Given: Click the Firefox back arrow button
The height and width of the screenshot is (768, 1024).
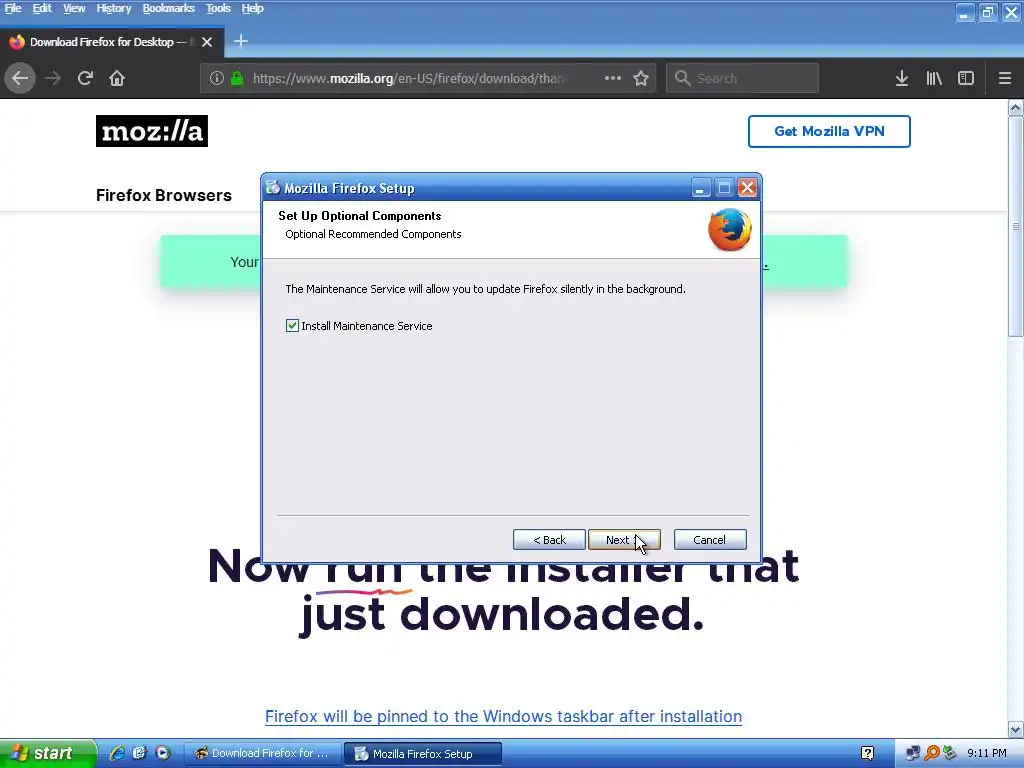Looking at the screenshot, I should (x=20, y=78).
